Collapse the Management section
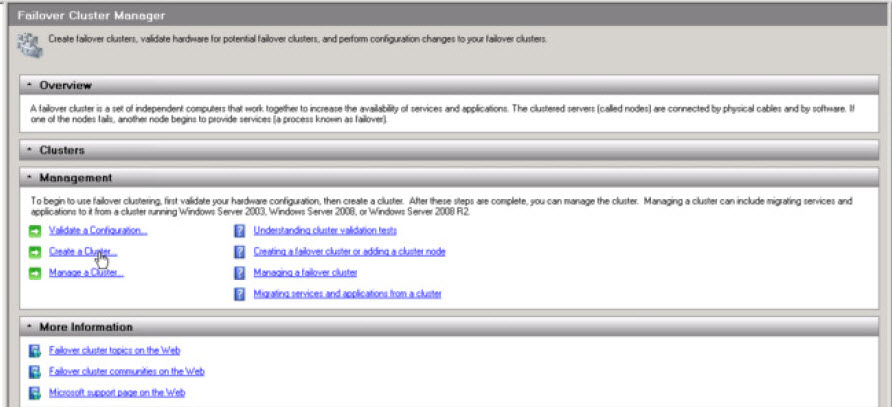892x407 pixels. pyautogui.click(x=30, y=178)
